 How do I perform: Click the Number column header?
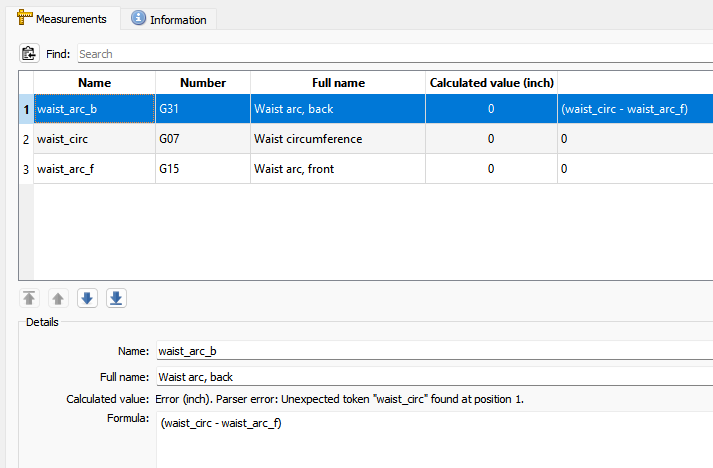[203, 83]
